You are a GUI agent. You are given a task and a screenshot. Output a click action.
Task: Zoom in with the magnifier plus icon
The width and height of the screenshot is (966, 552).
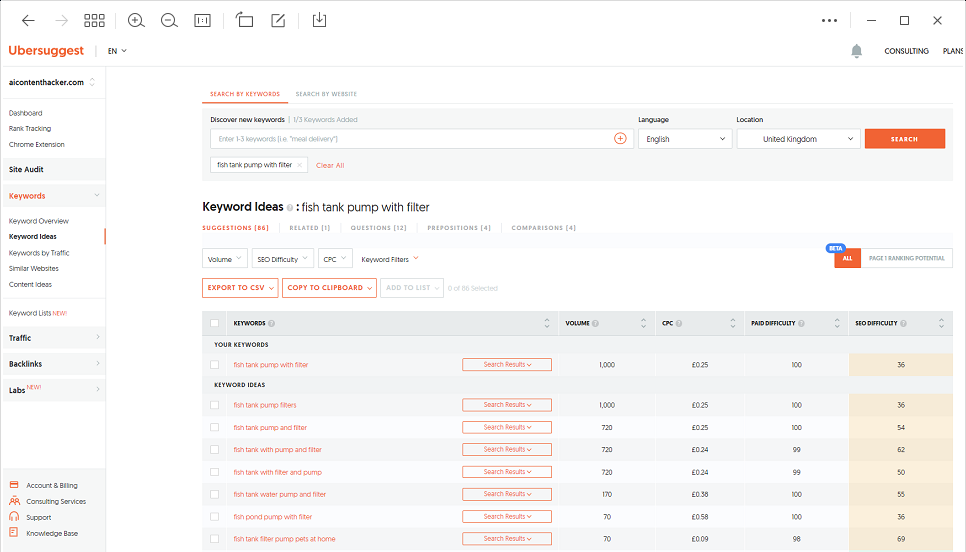click(136, 20)
